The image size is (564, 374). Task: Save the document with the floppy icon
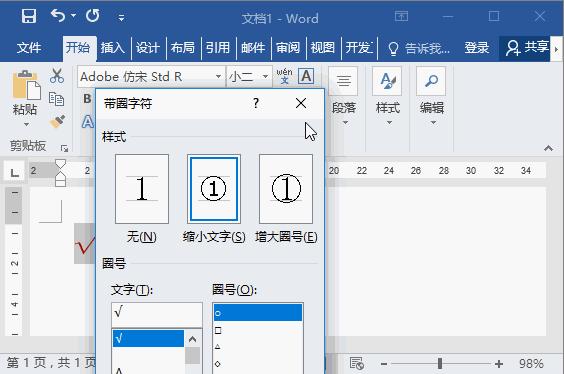pyautogui.click(x=29, y=16)
